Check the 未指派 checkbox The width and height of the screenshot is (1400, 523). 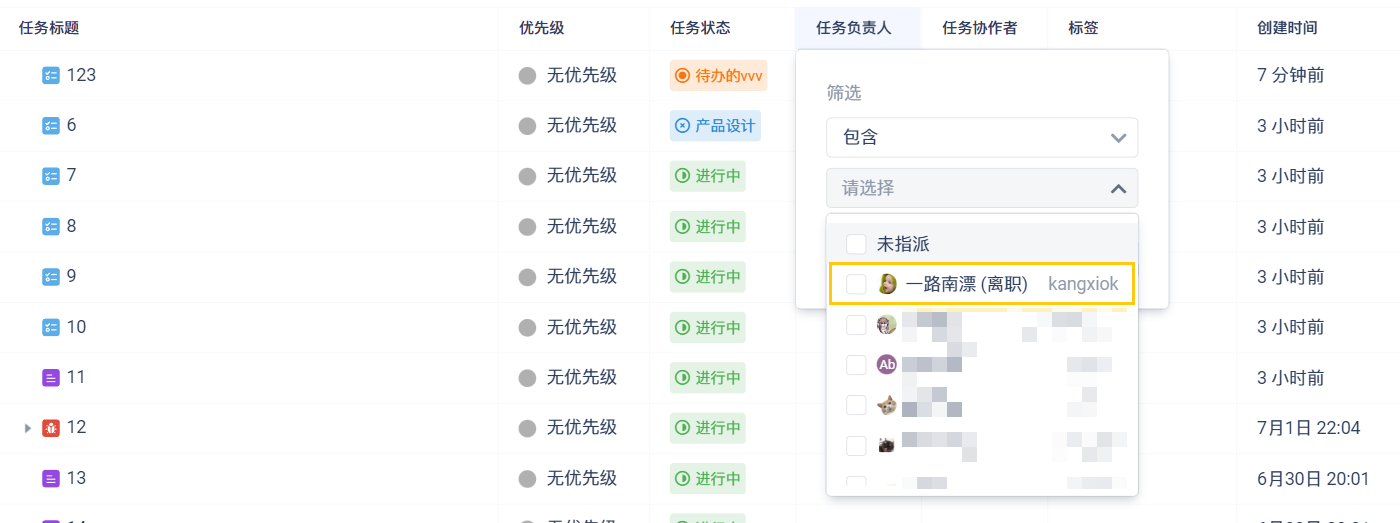pyautogui.click(x=856, y=244)
